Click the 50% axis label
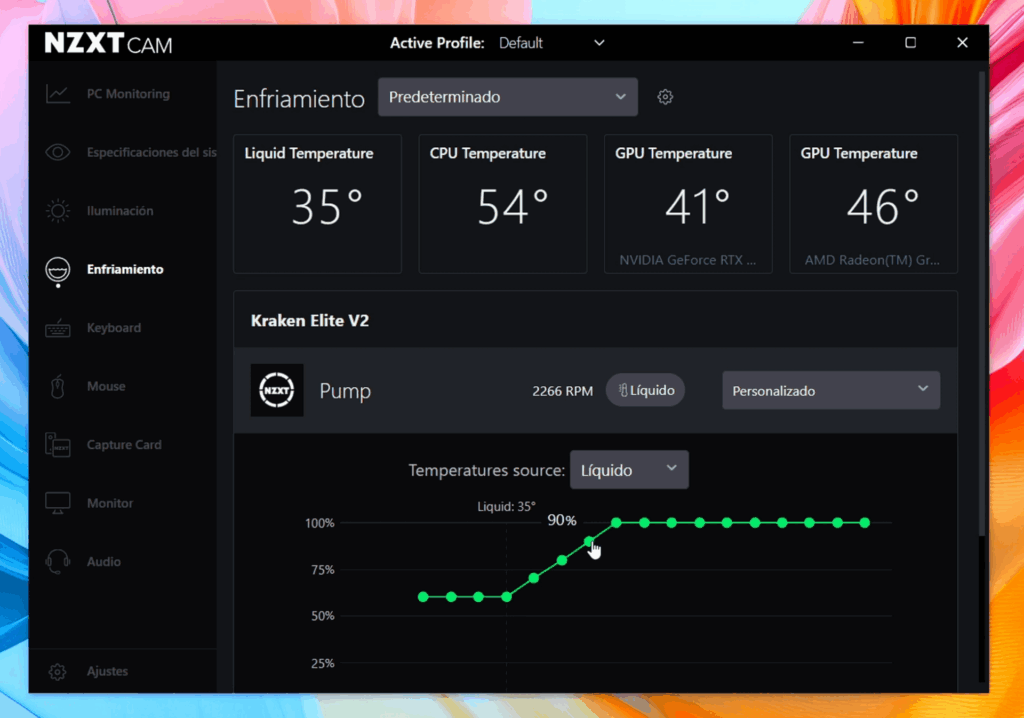Screen dimensions: 1024x718 click(x=323, y=616)
